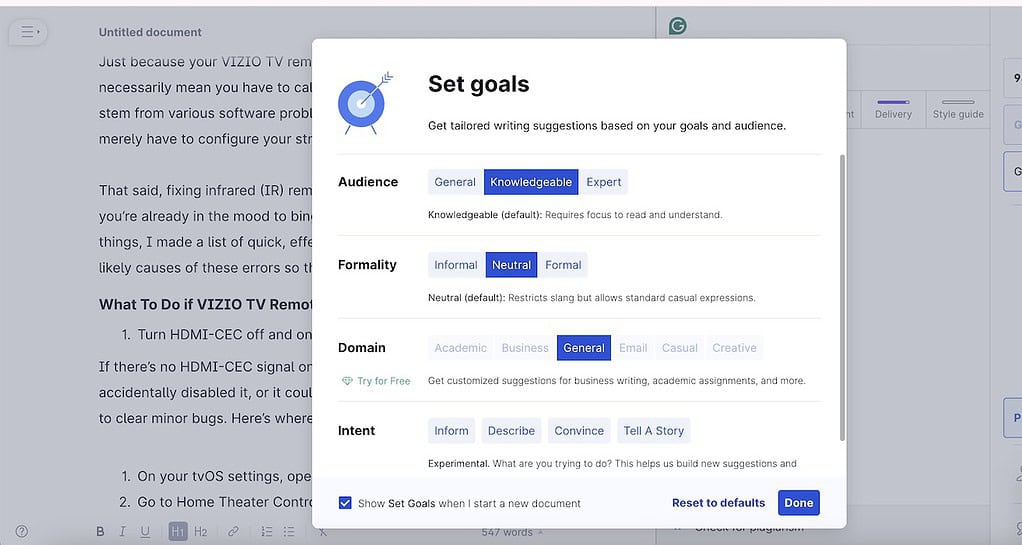Apply bold formatting in the bottom toolbar
The image size is (1022, 545).
(x=100, y=531)
